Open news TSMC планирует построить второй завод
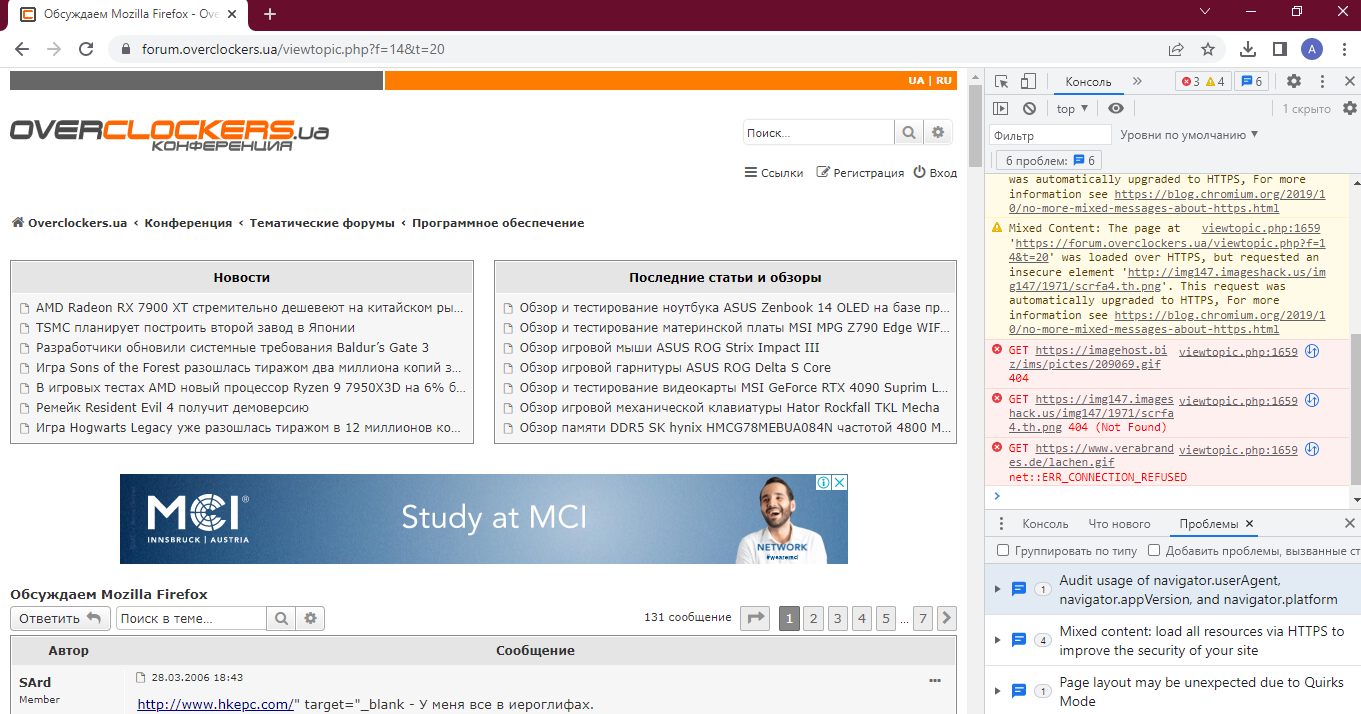The image size is (1361, 714). pos(195,327)
